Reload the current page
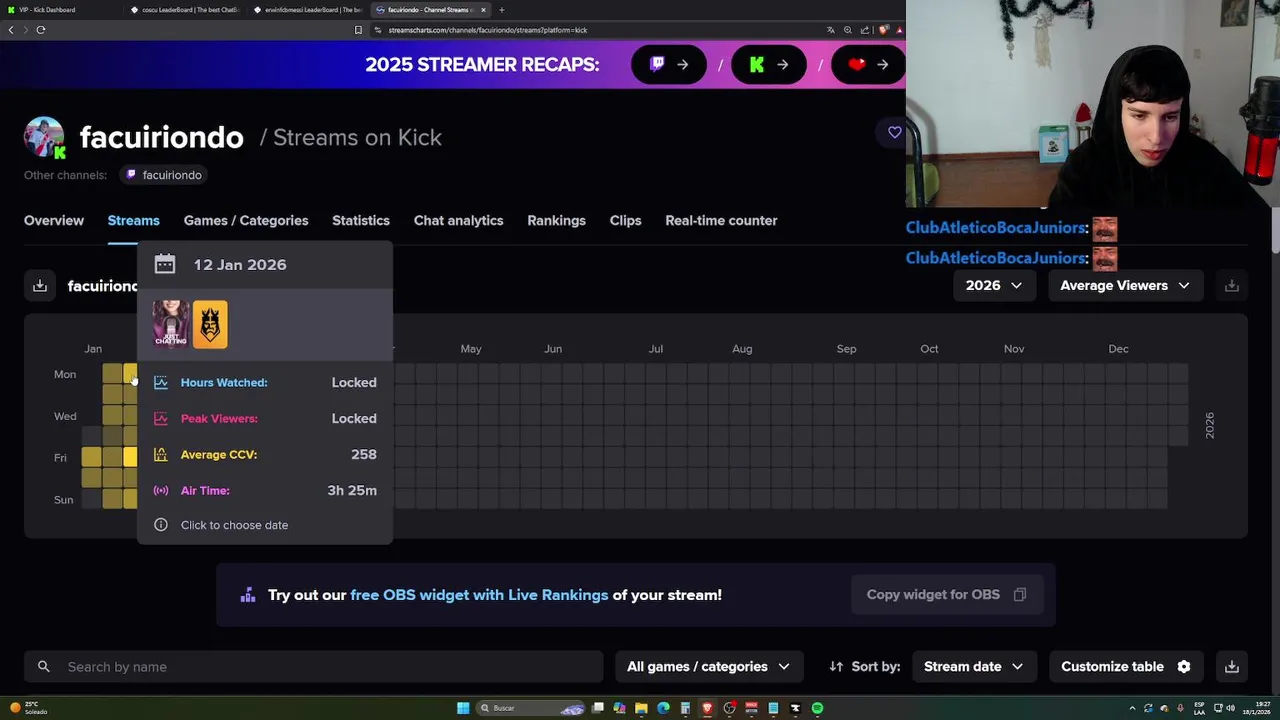Viewport: 1280px width, 720px height. tap(41, 30)
